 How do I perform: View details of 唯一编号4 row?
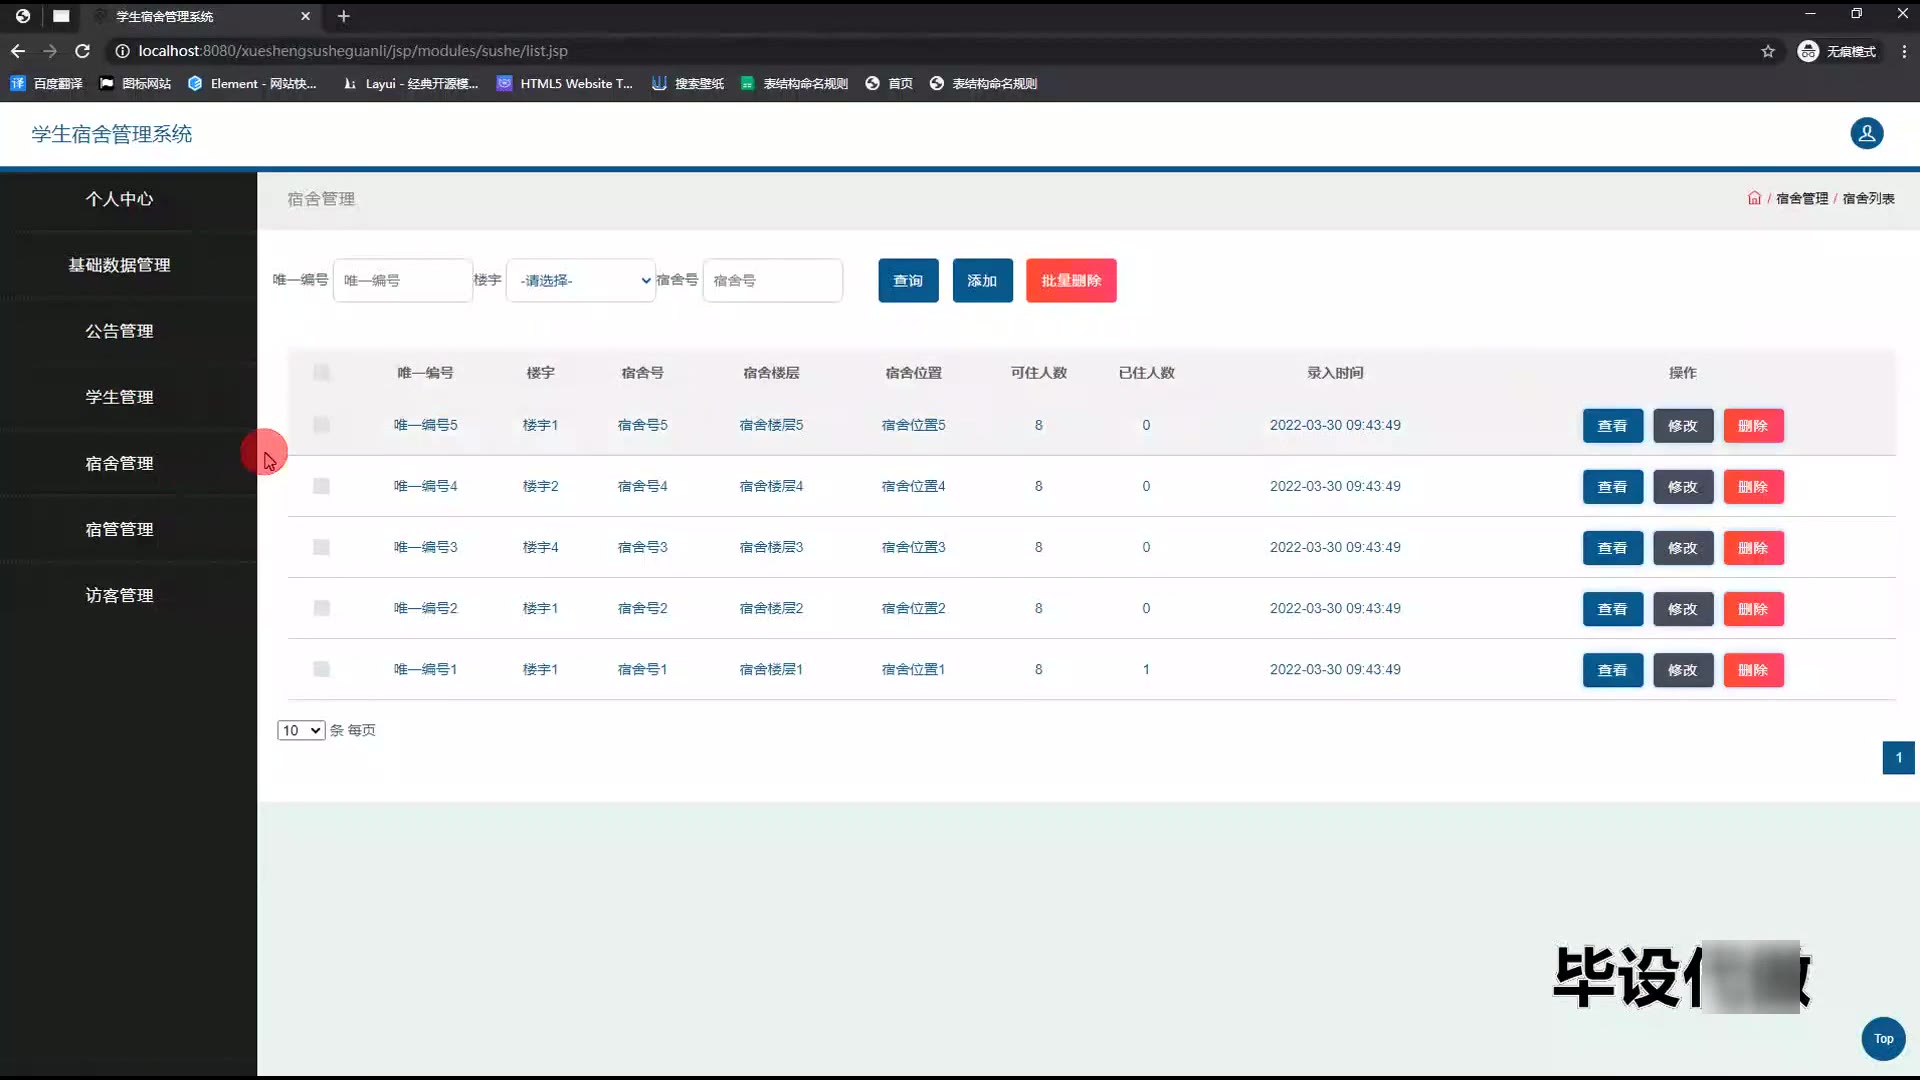(1612, 487)
